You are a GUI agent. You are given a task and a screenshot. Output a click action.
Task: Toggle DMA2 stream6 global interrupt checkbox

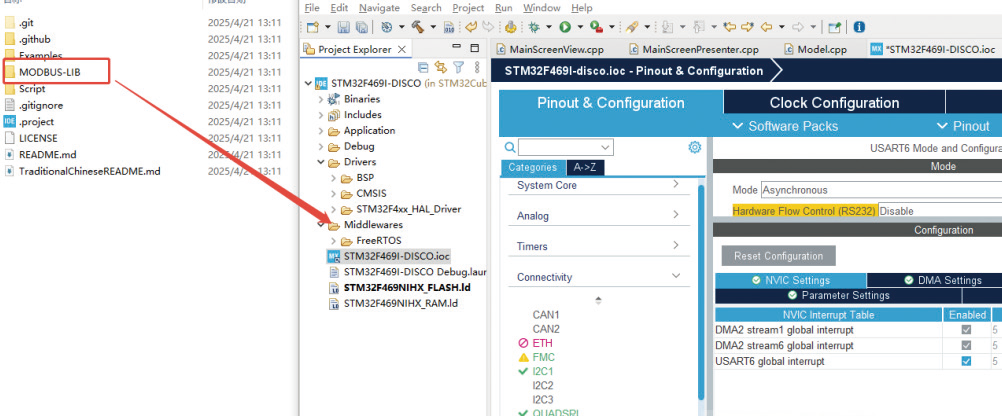pyautogui.click(x=966, y=345)
